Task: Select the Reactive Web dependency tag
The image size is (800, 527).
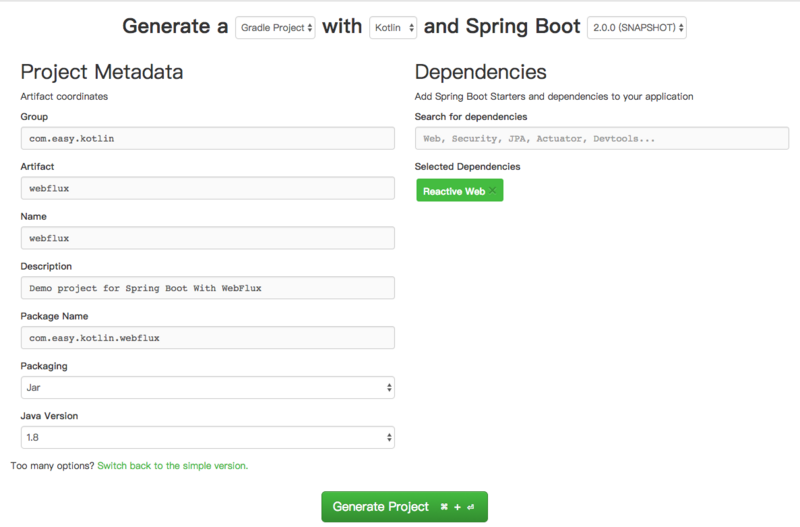Action: [453, 191]
